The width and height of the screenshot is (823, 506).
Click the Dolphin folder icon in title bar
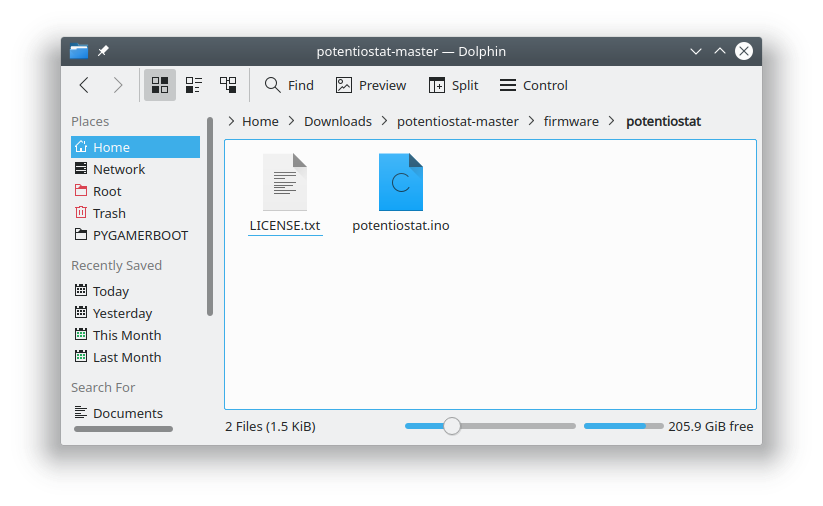pos(79,51)
